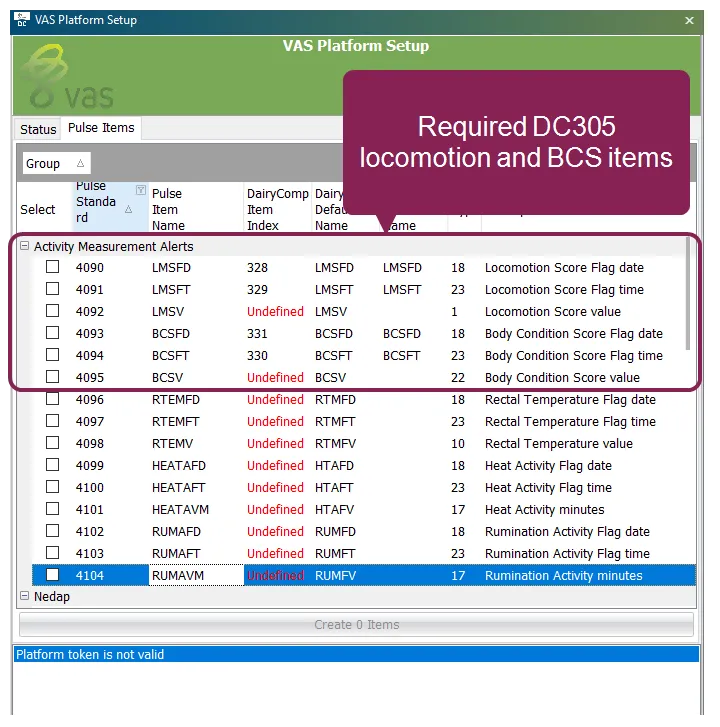Open the Status tab

point(38,129)
